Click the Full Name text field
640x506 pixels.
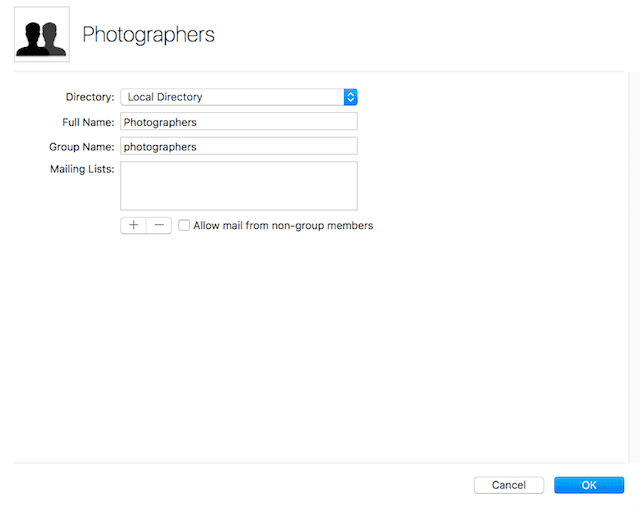coord(238,122)
